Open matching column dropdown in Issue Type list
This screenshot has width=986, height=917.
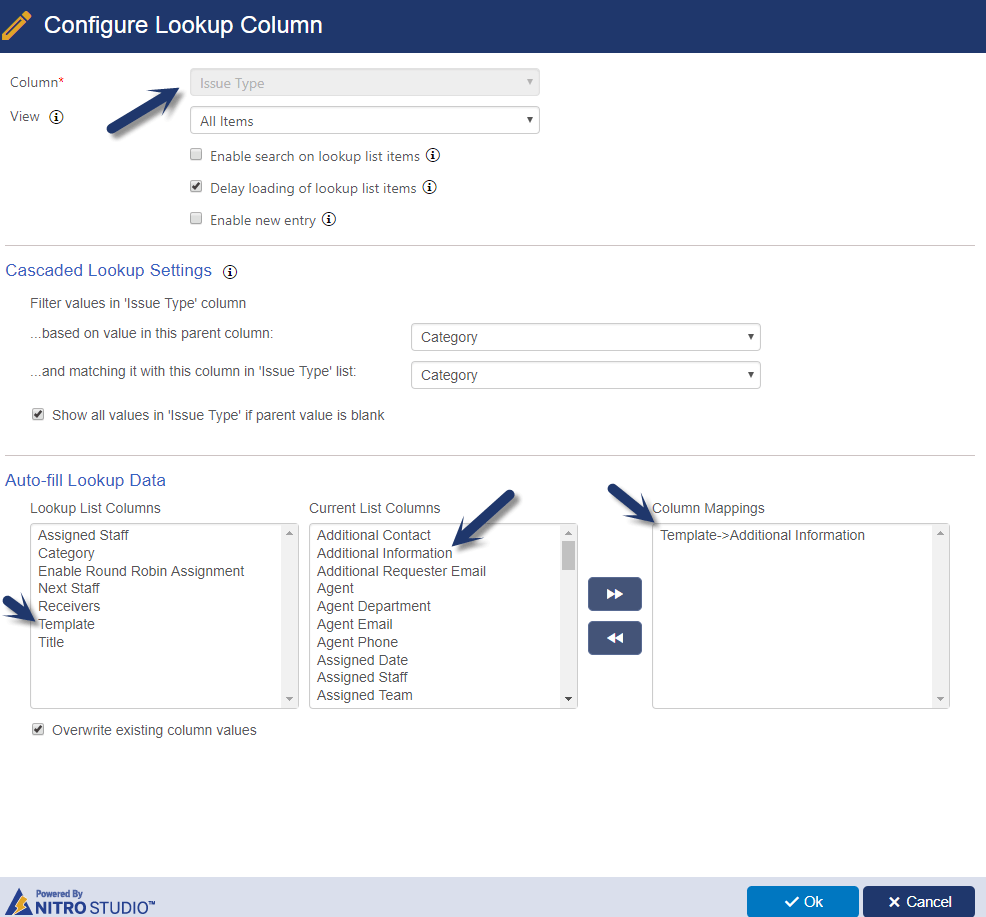tap(585, 375)
